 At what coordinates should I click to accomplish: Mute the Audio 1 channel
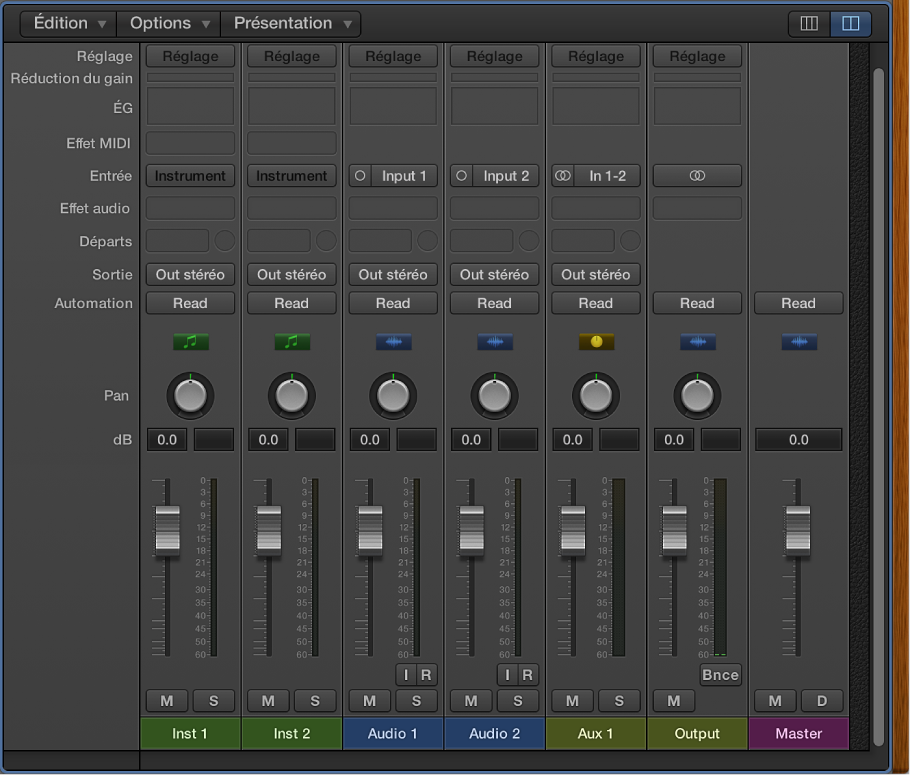coord(369,701)
